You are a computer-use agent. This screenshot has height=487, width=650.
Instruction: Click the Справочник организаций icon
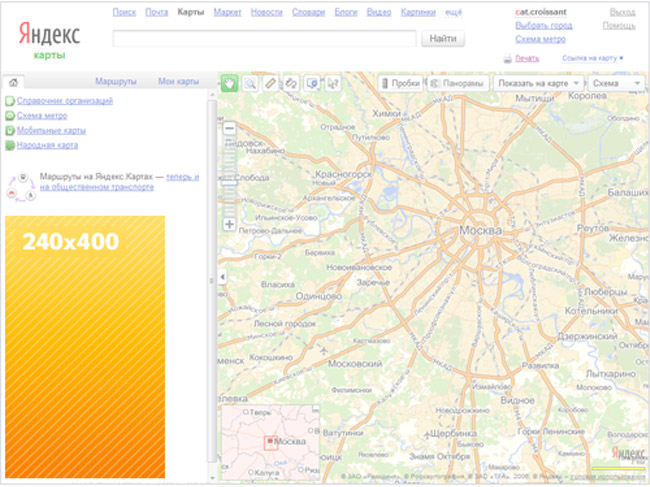[10, 101]
